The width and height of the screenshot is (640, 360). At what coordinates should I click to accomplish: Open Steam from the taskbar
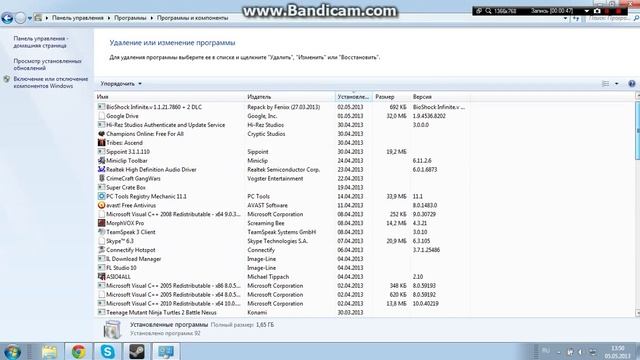coord(137,351)
